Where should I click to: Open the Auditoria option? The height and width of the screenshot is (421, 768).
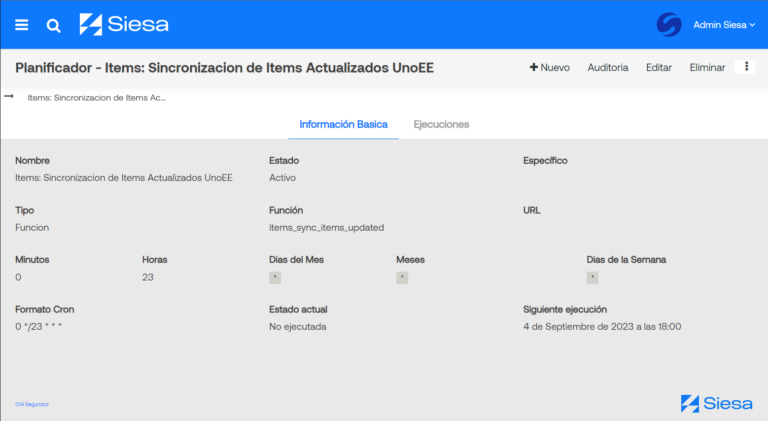point(608,68)
